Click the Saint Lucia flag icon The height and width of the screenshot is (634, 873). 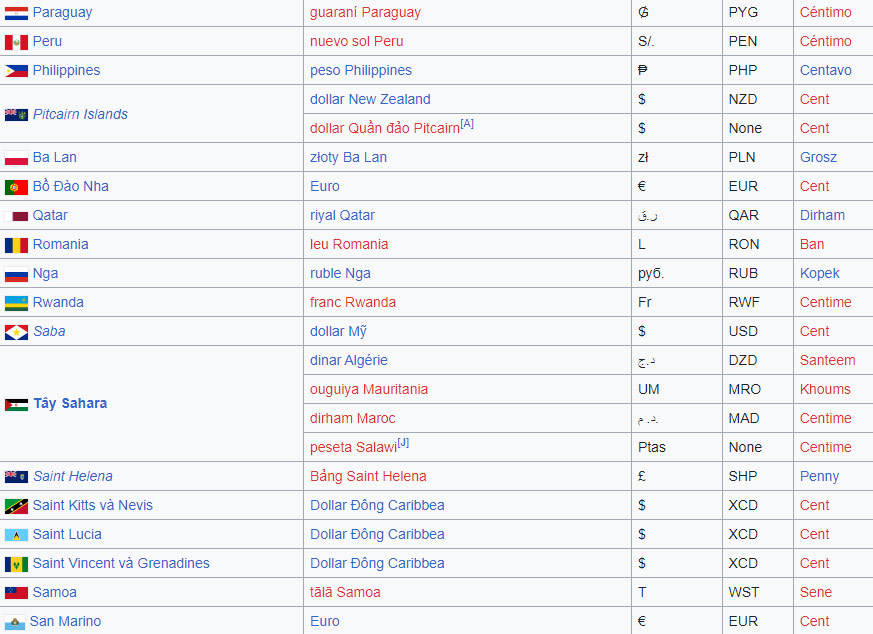[16, 535]
